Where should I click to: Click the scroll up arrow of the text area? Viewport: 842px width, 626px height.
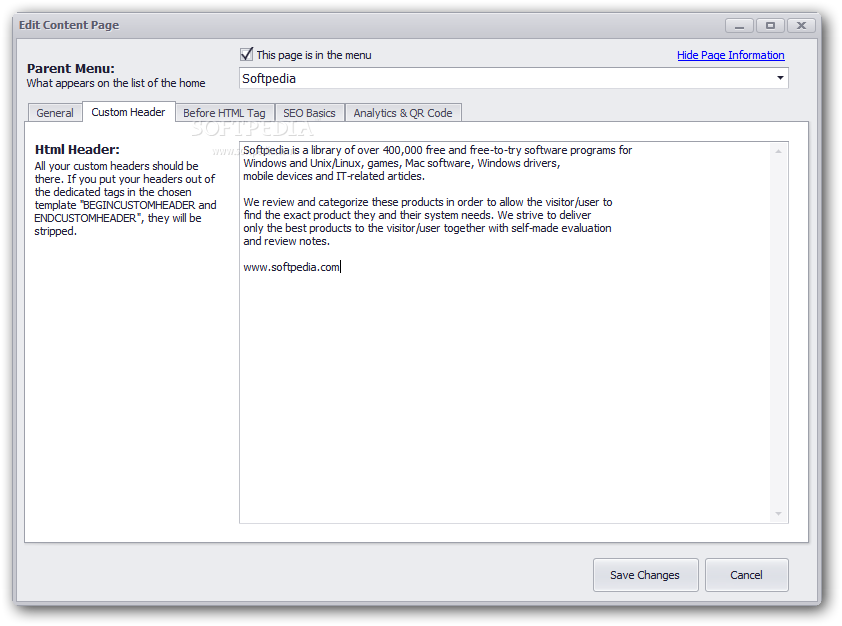[x=778, y=151]
